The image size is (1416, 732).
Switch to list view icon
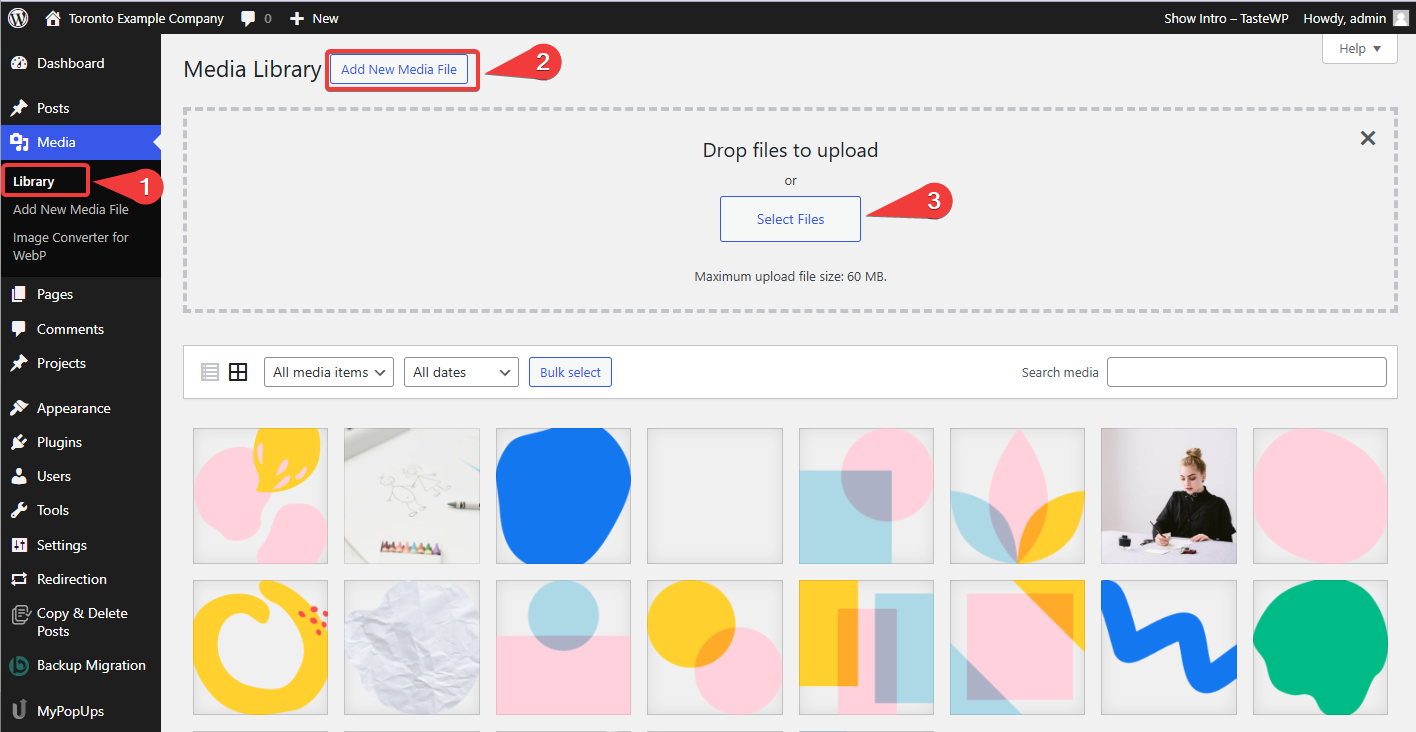210,372
